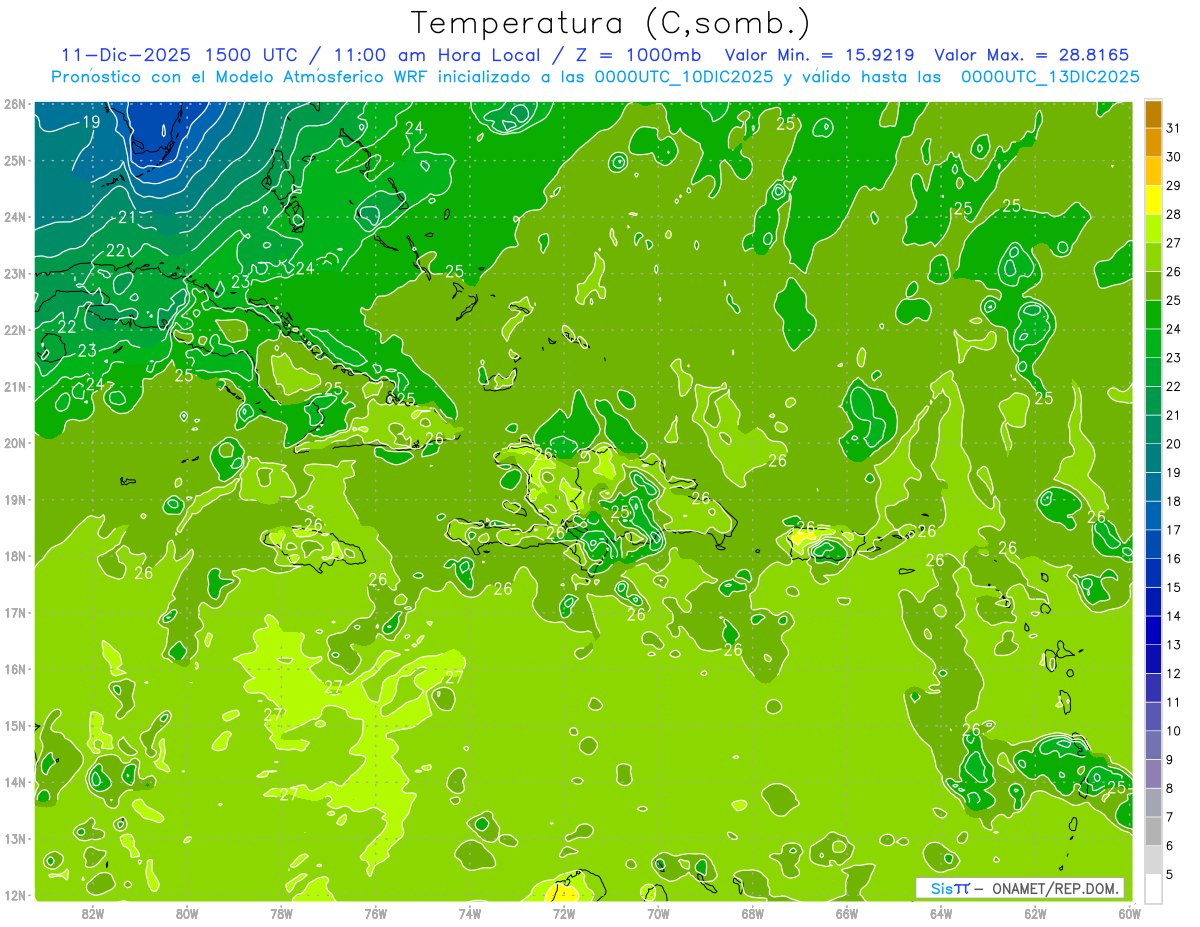The height and width of the screenshot is (927, 1200).
Task: Pick the brown-orange swatch above 31 on color bar
Action: click(1152, 114)
